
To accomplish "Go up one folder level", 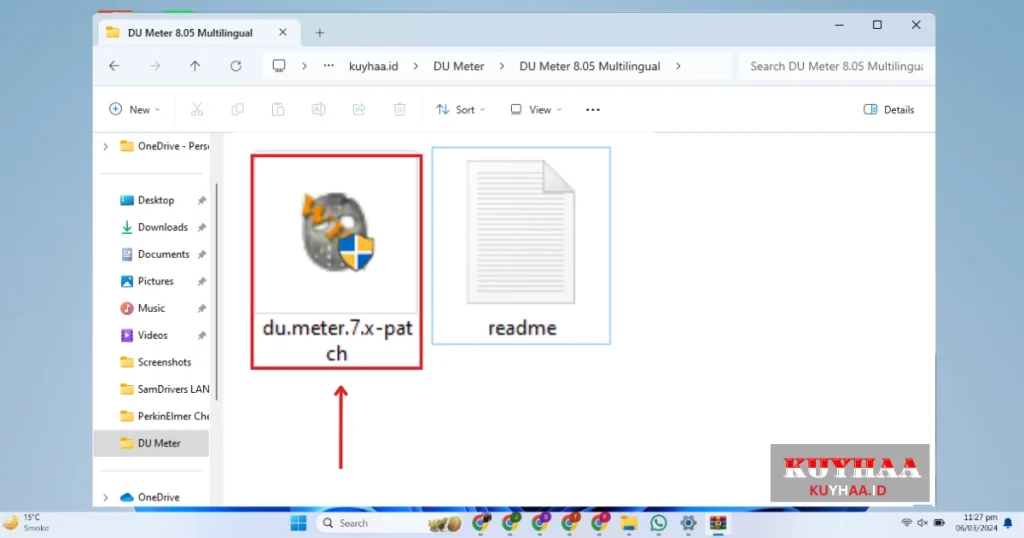I will point(195,66).
